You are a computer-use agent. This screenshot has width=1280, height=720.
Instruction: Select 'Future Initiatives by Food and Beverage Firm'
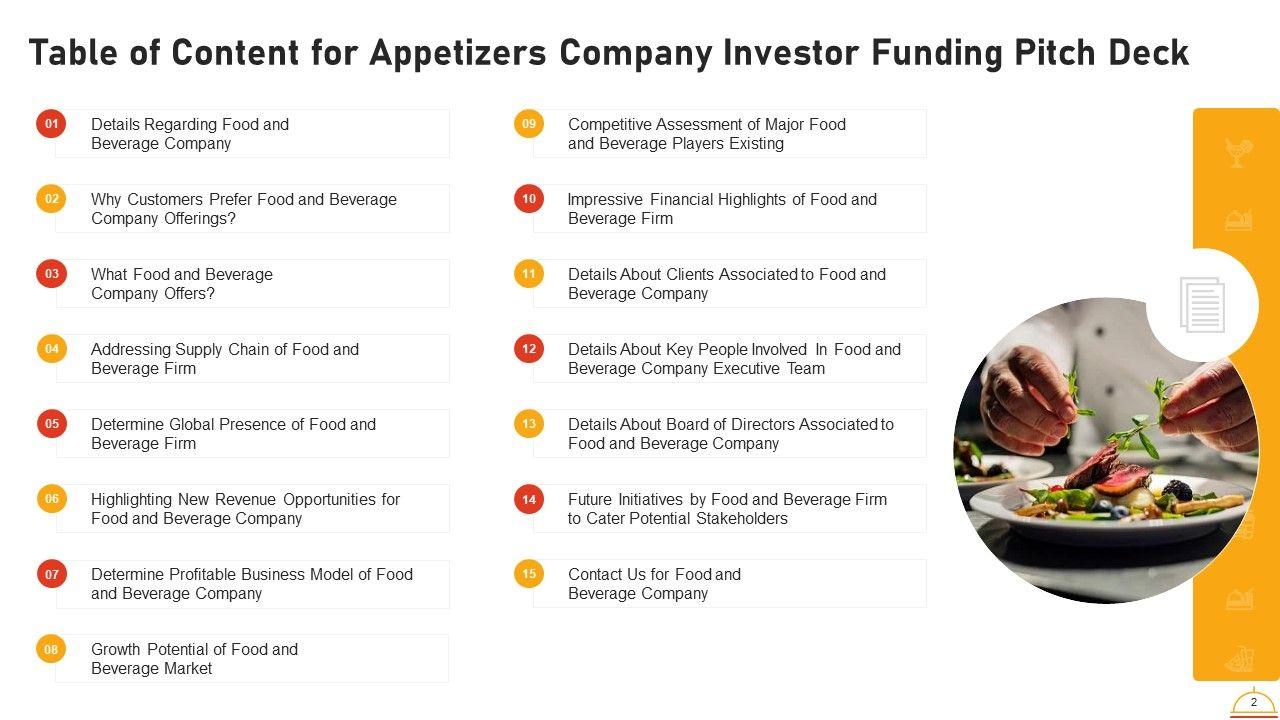(x=727, y=509)
